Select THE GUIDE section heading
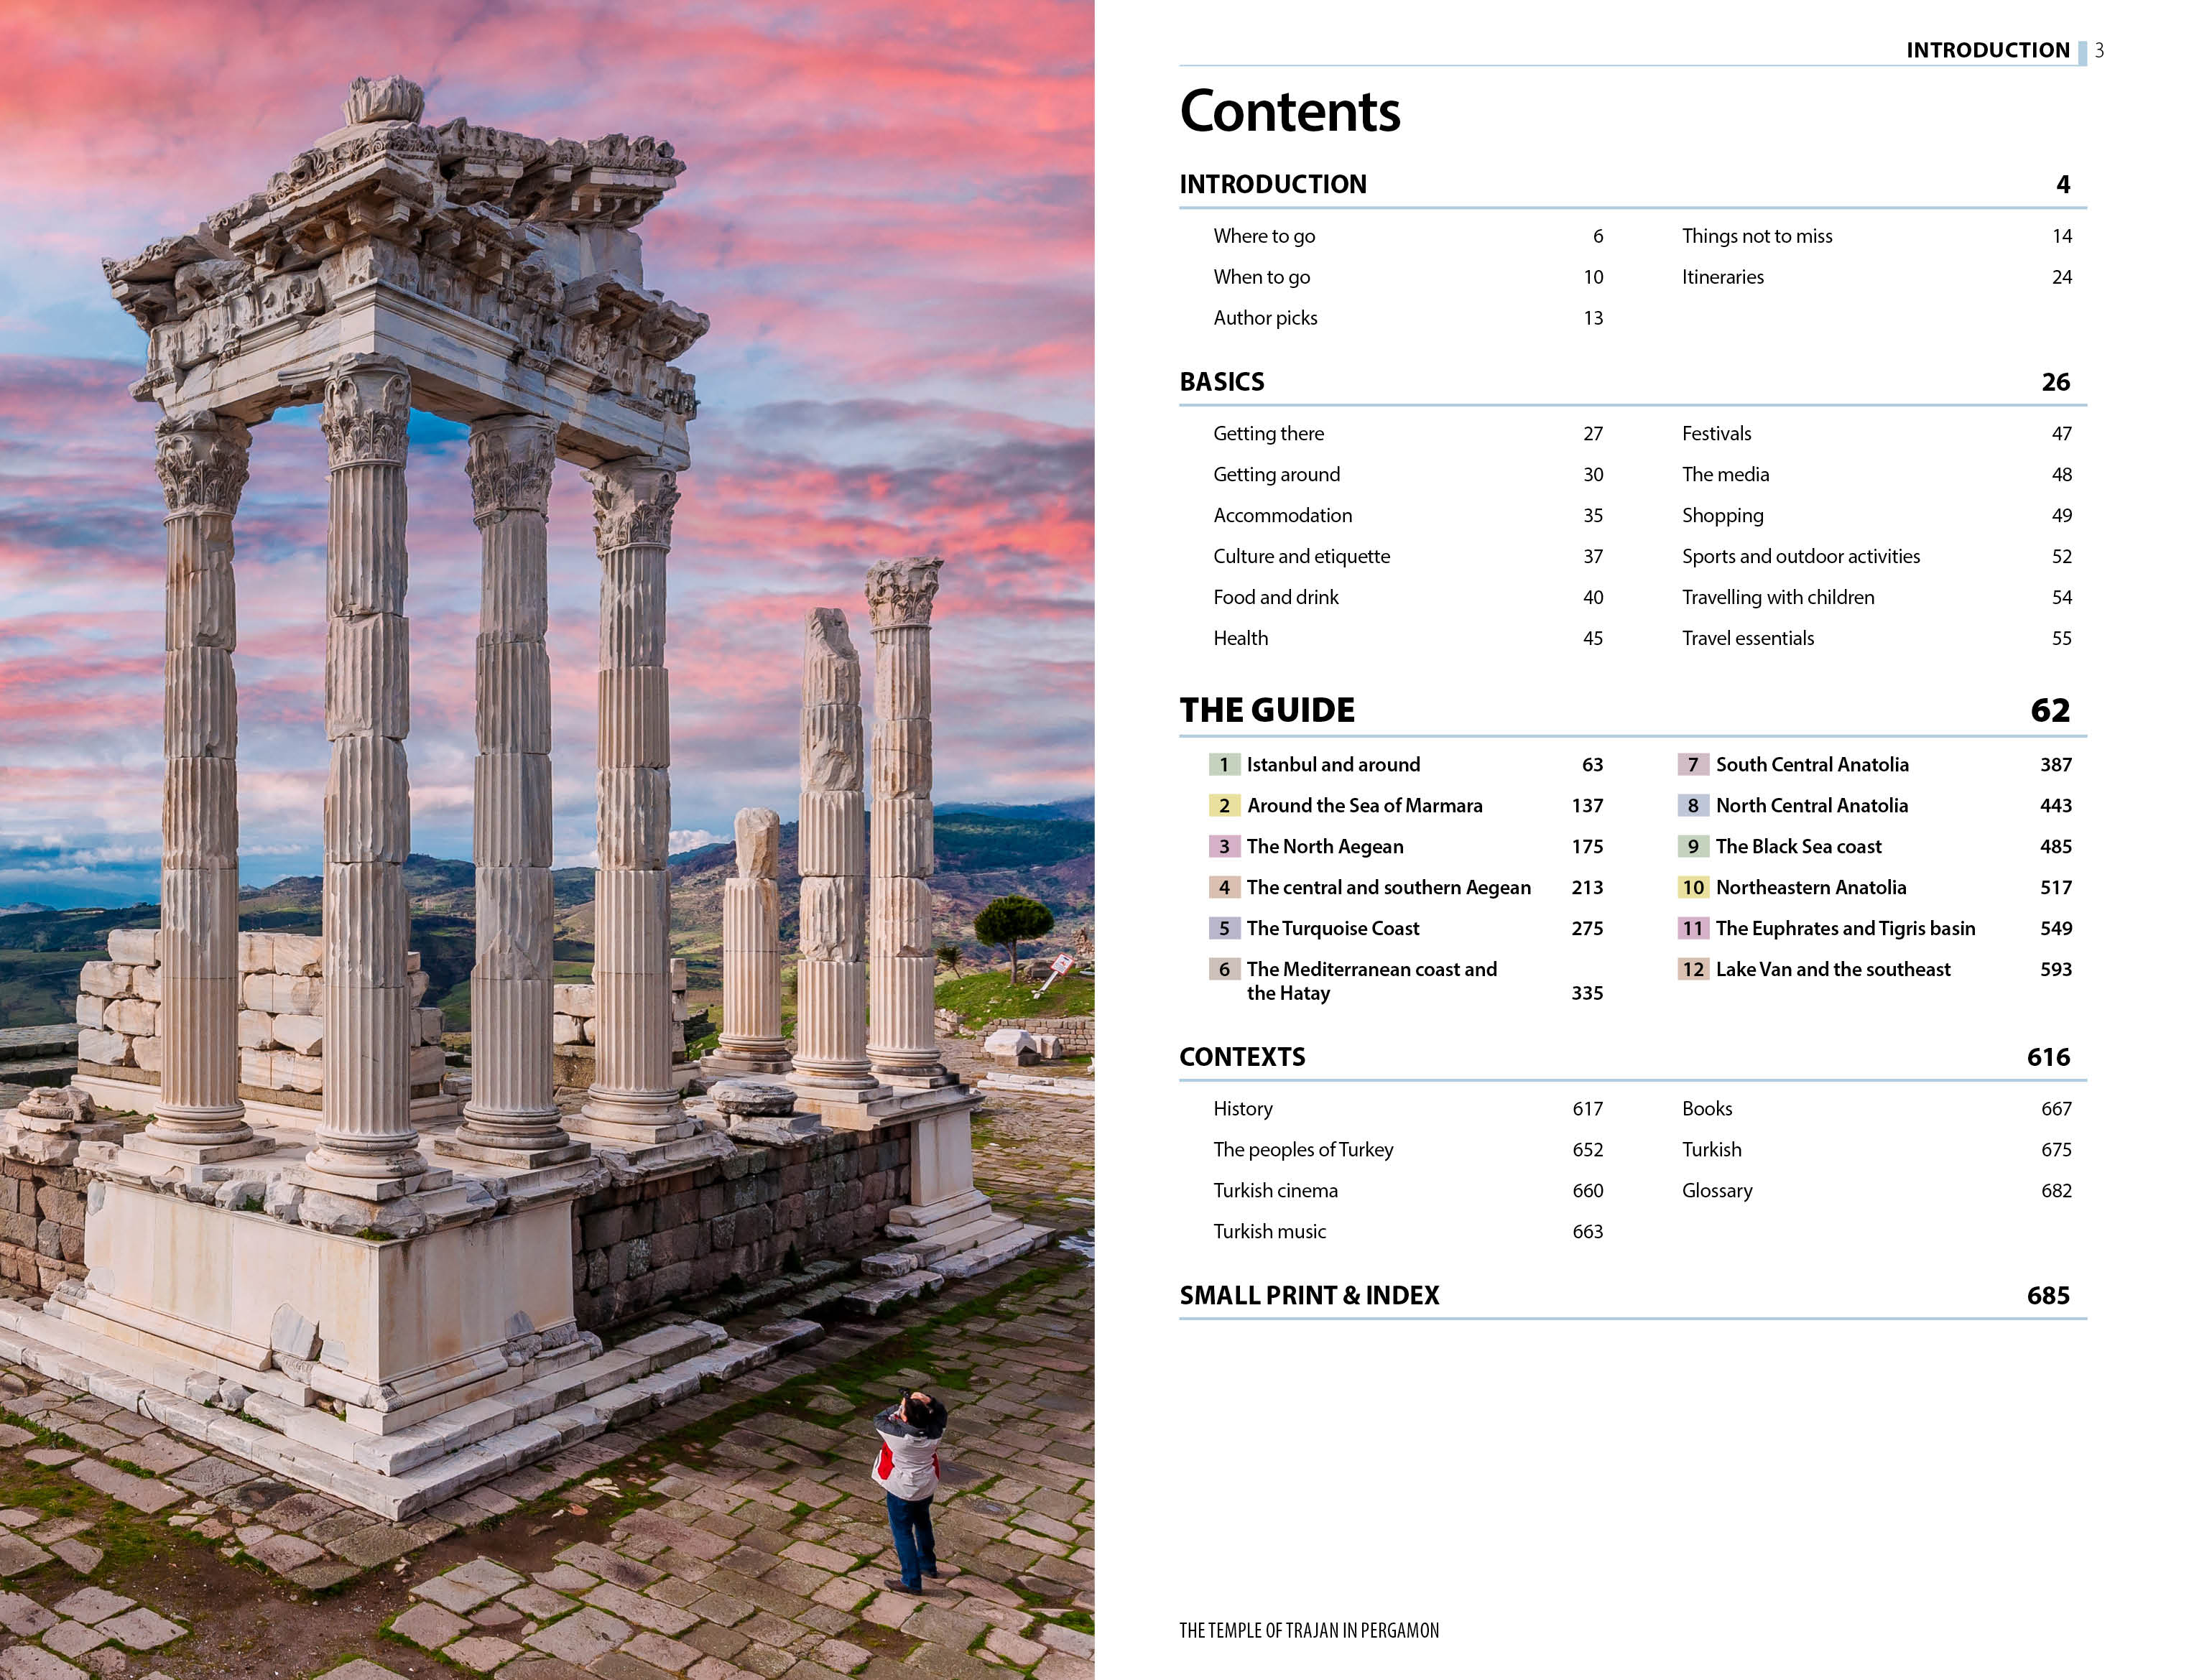The width and height of the screenshot is (2189, 1680). [x=1266, y=710]
